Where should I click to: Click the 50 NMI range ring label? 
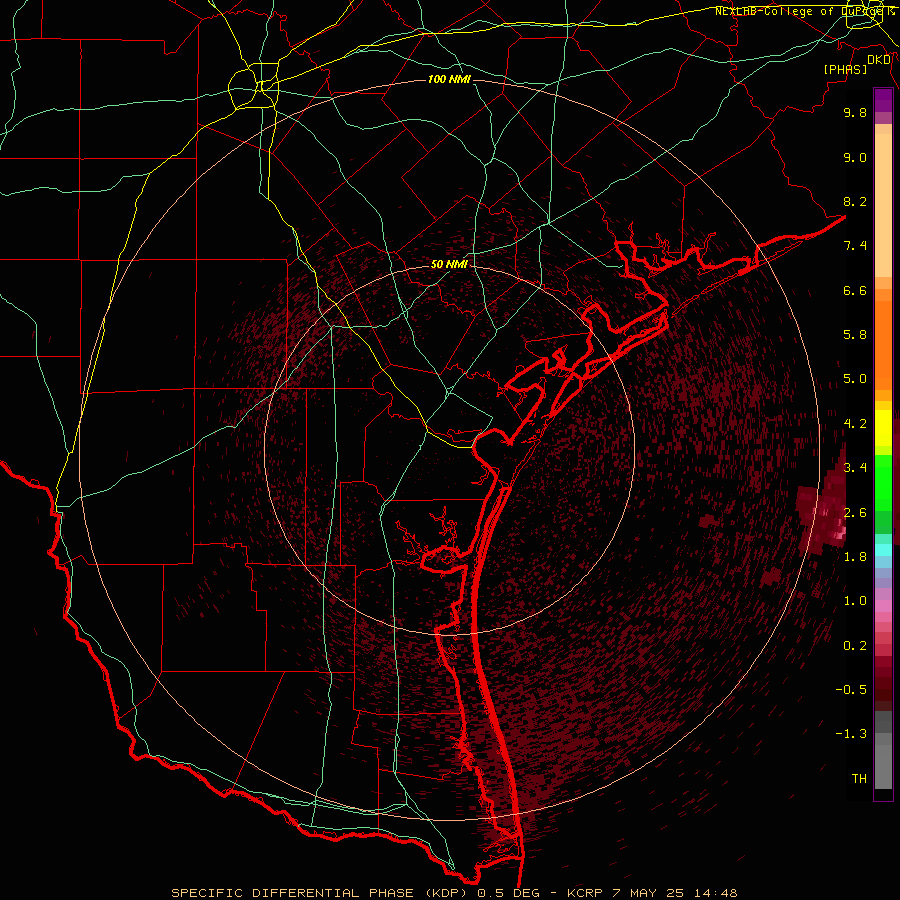(449, 264)
